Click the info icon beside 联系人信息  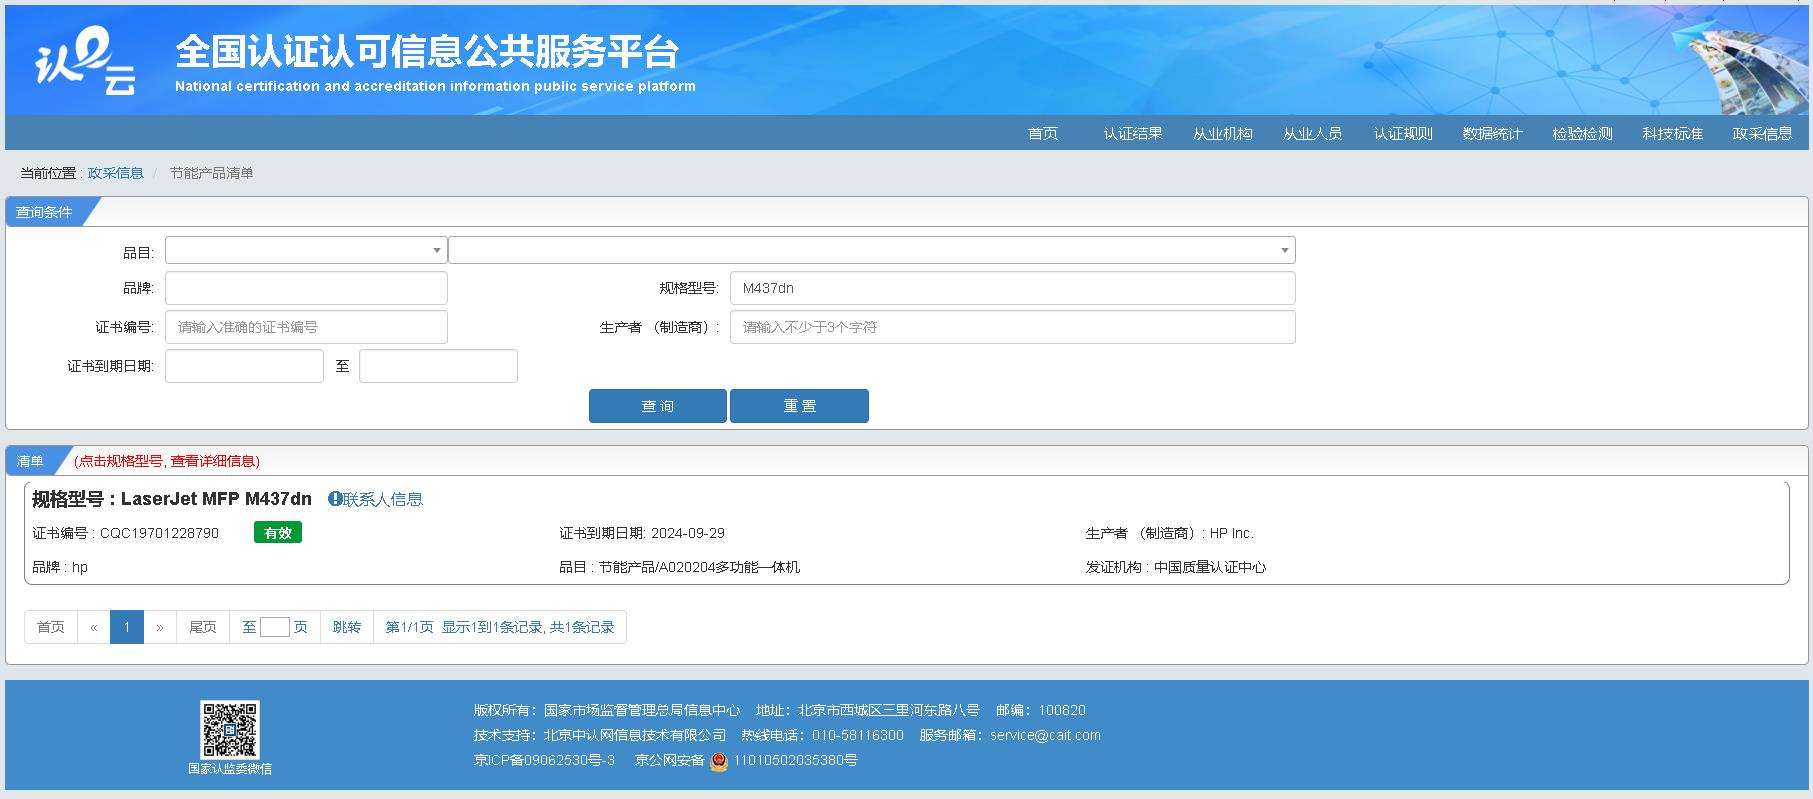335,499
